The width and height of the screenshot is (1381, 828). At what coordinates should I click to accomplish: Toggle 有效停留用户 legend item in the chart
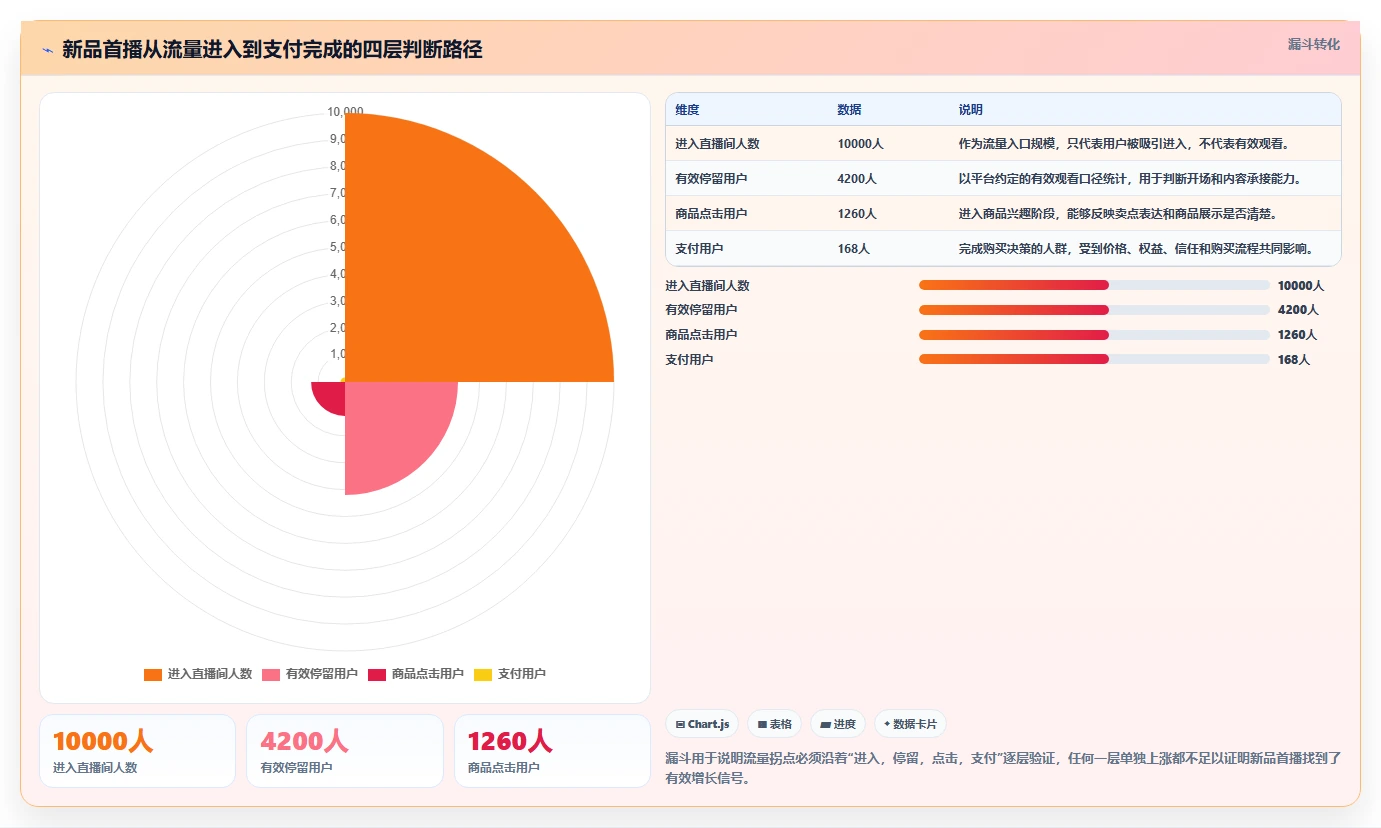[x=310, y=674]
